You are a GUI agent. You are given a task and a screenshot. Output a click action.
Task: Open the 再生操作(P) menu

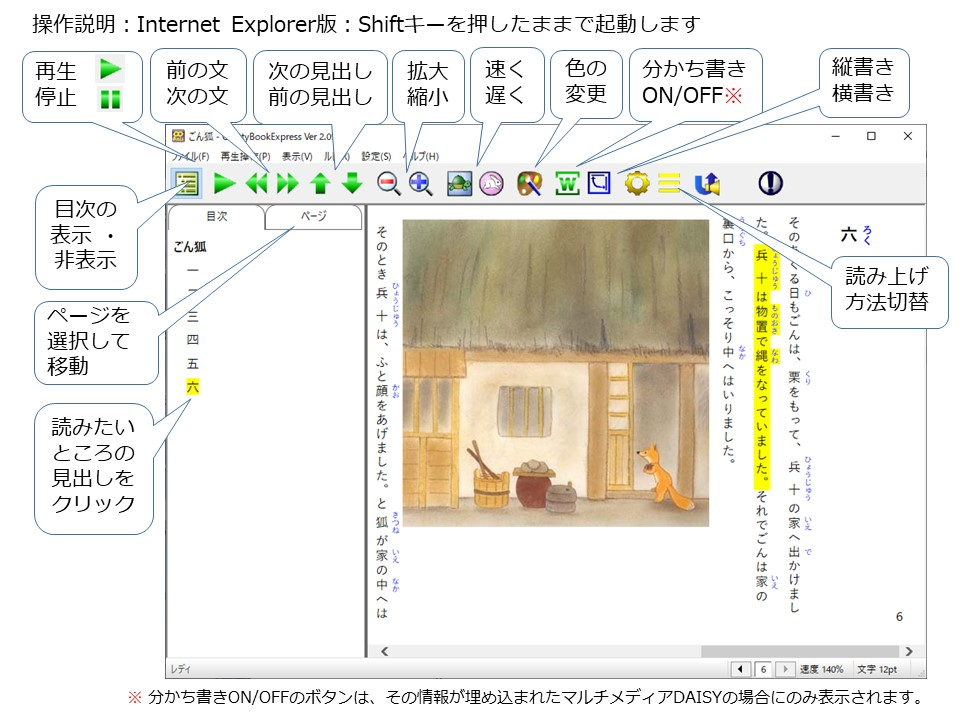245,157
